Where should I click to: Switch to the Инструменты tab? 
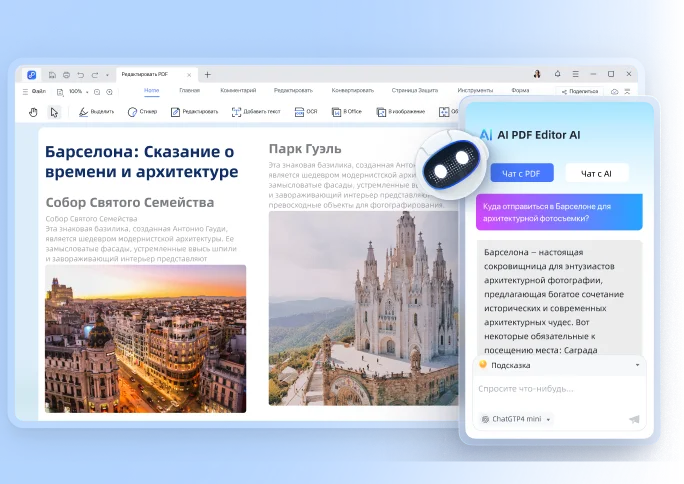(475, 90)
